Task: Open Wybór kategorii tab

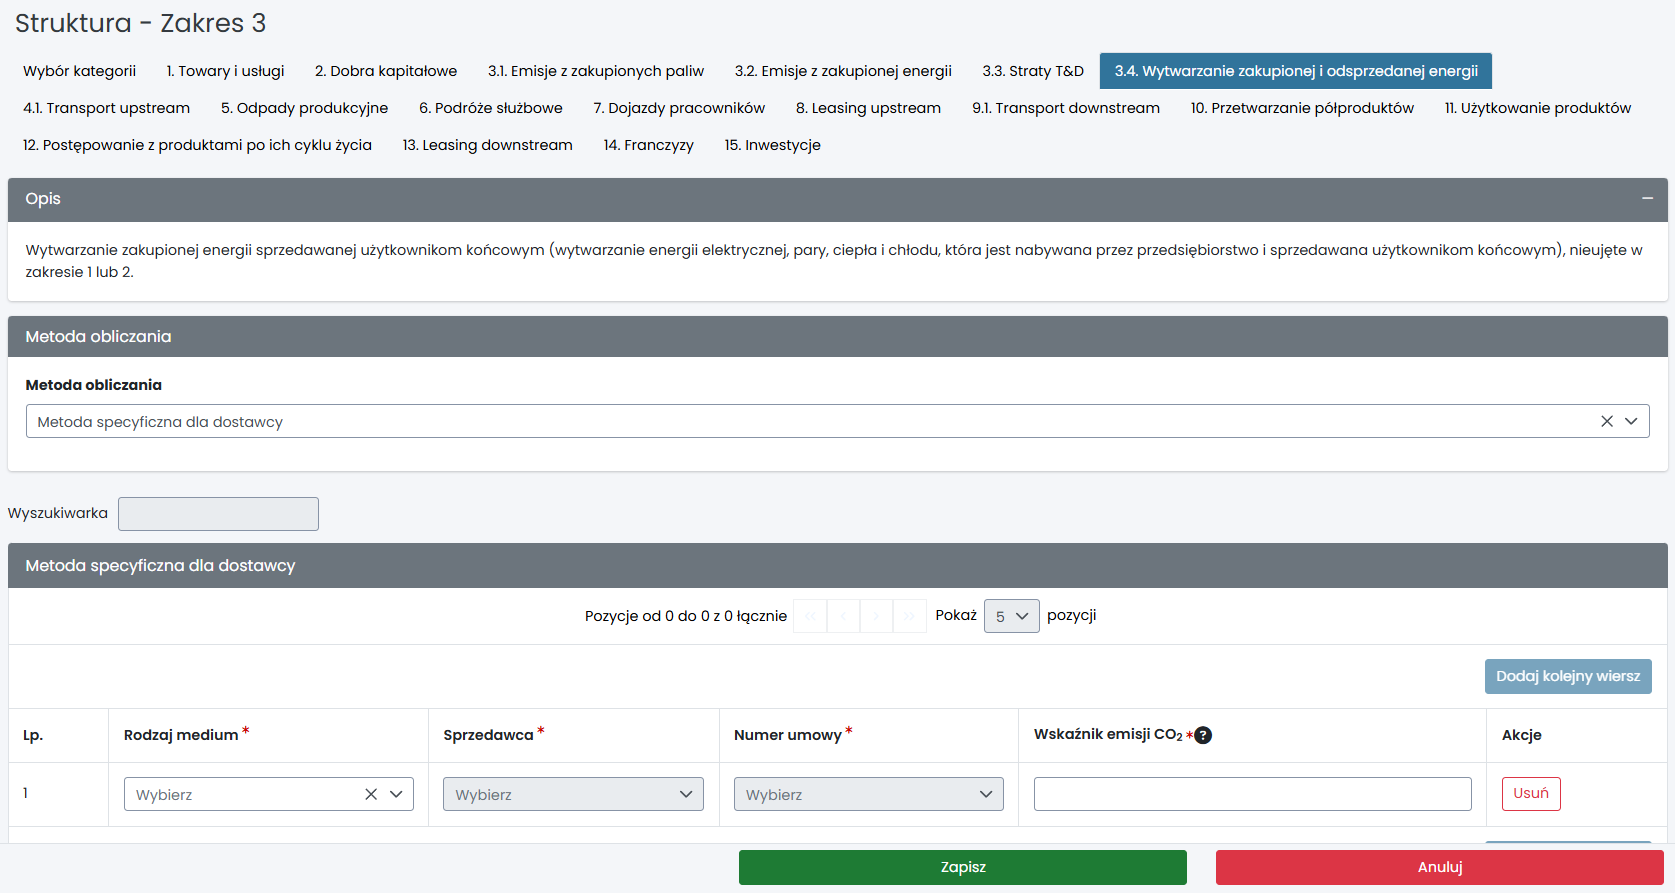Action: click(x=79, y=71)
